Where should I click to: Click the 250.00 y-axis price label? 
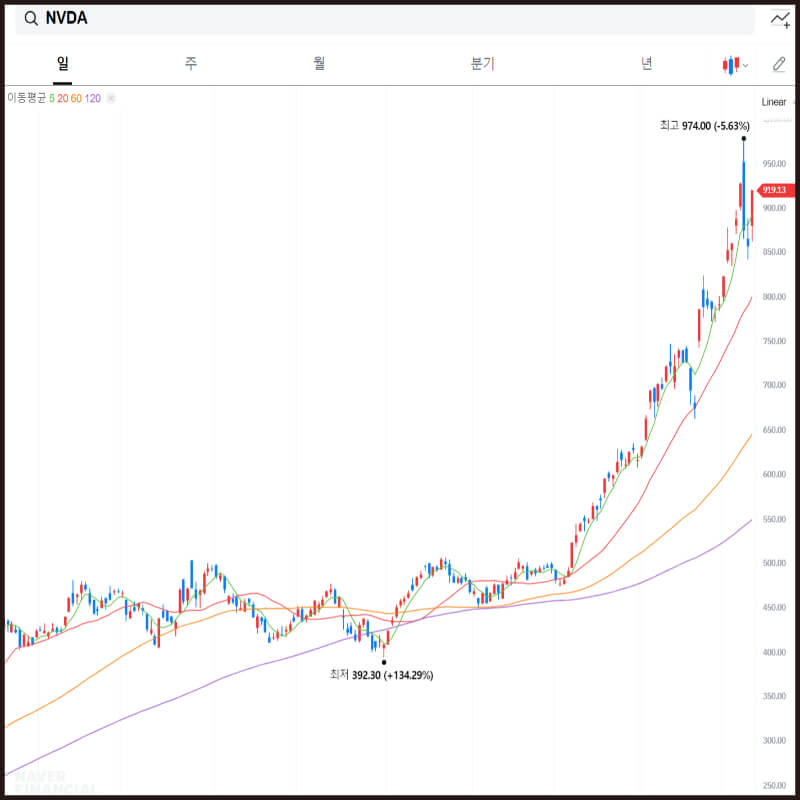point(774,785)
